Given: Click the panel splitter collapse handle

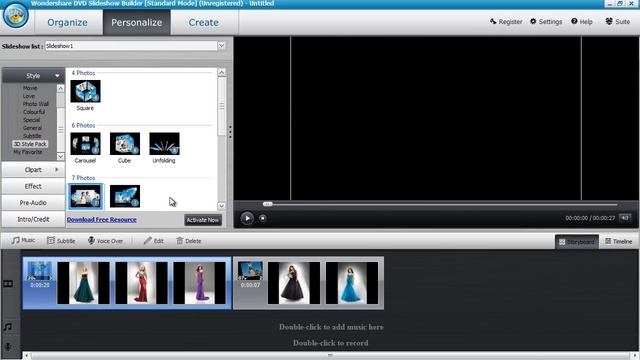Looking at the screenshot, I should [x=230, y=132].
